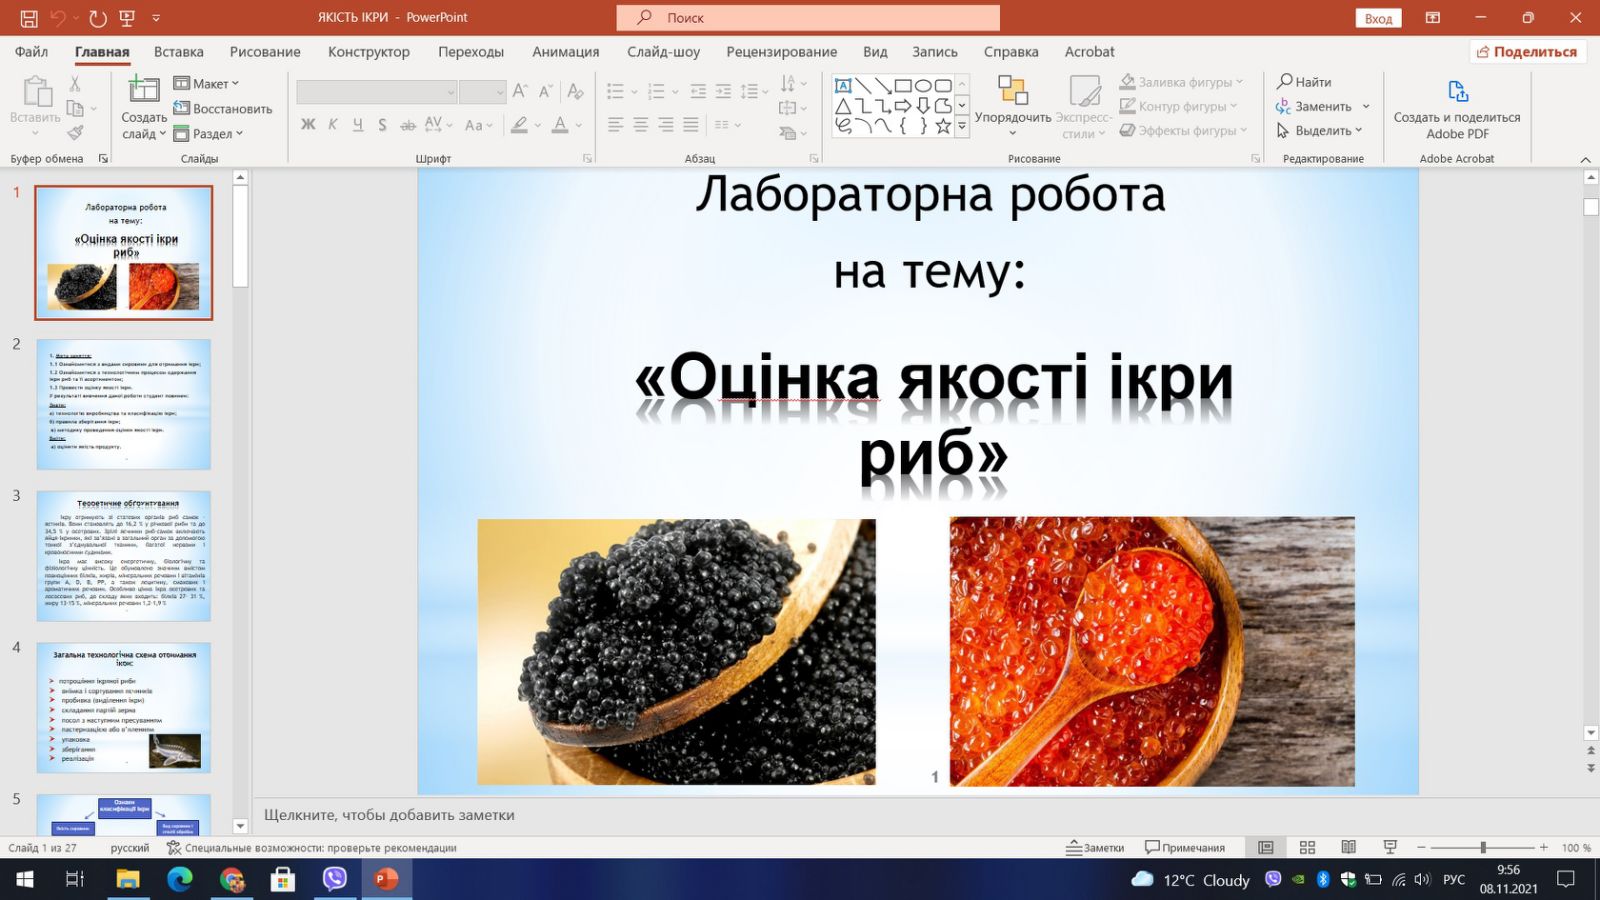Screen dimensions: 1600x900
Task: Switch to Анимация tab
Action: 565,52
